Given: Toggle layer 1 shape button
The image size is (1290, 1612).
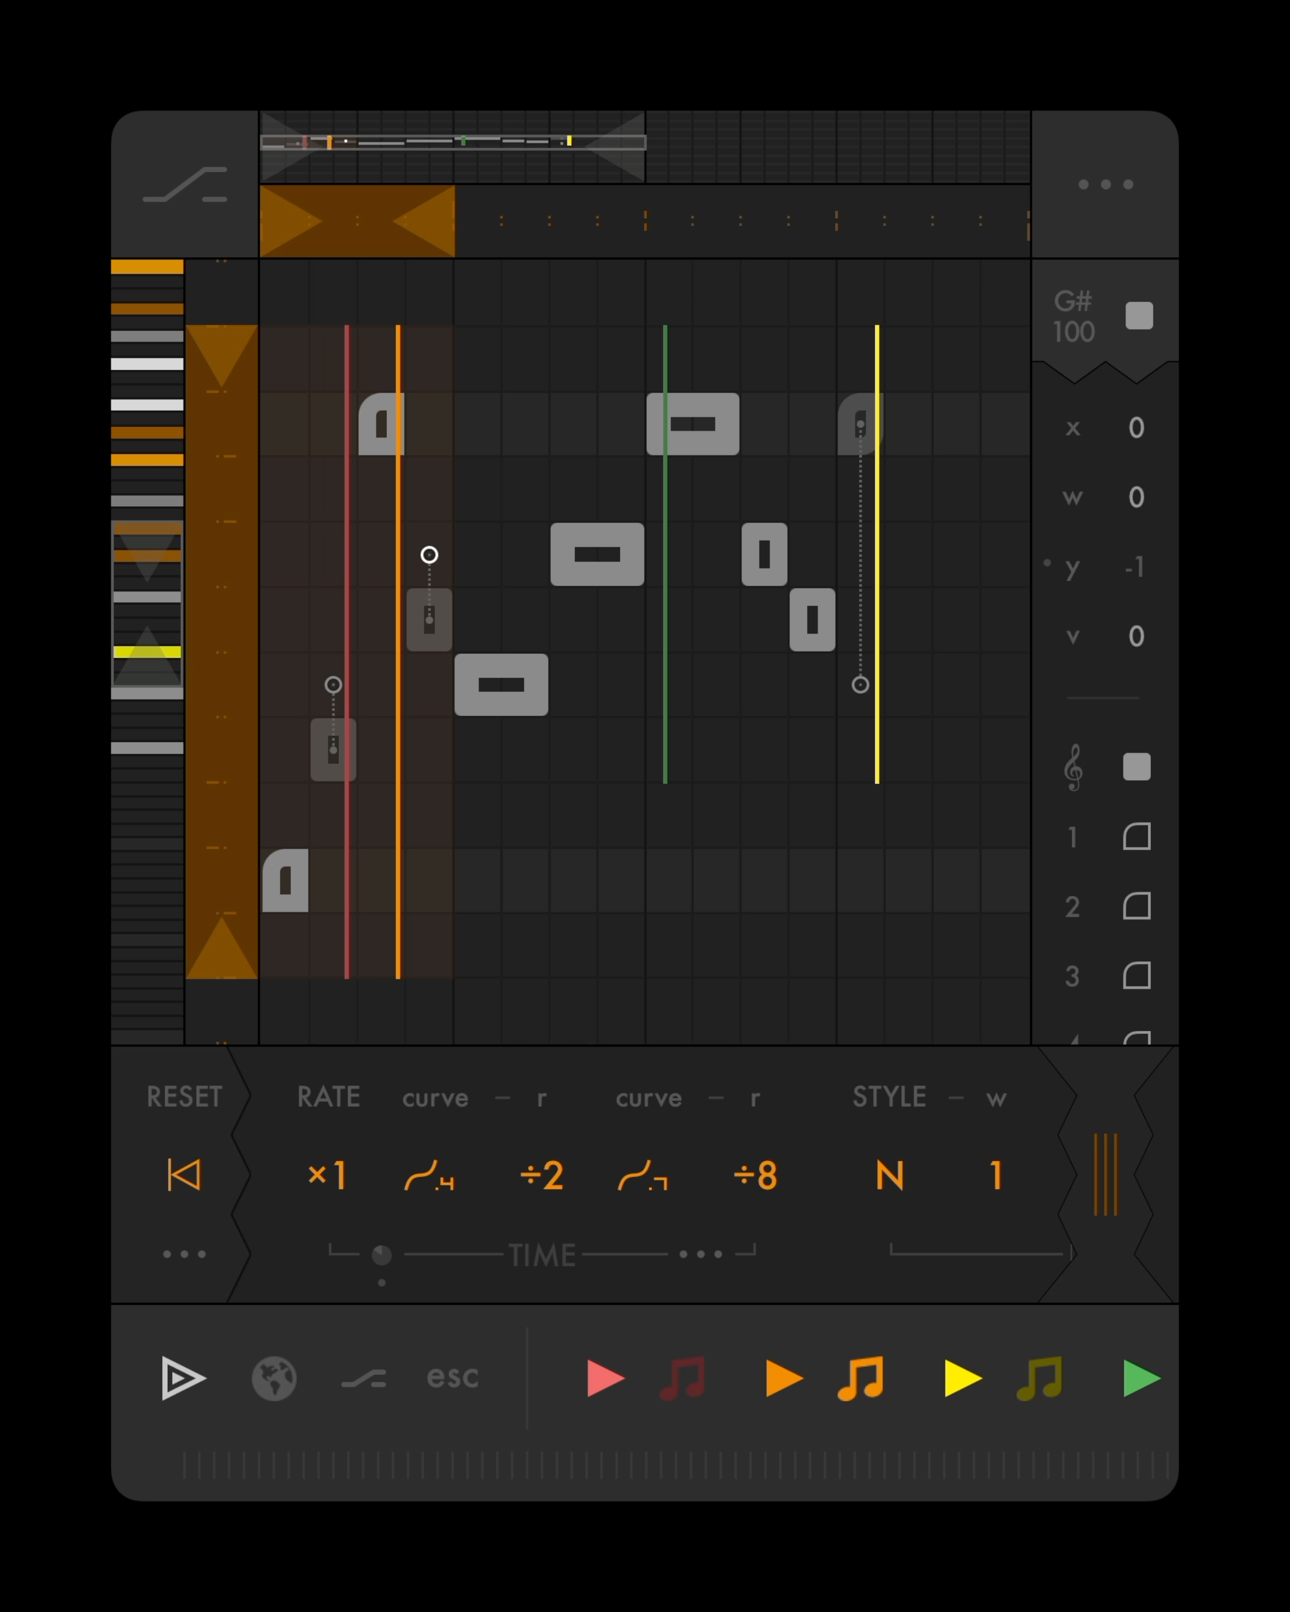Looking at the screenshot, I should (x=1137, y=837).
